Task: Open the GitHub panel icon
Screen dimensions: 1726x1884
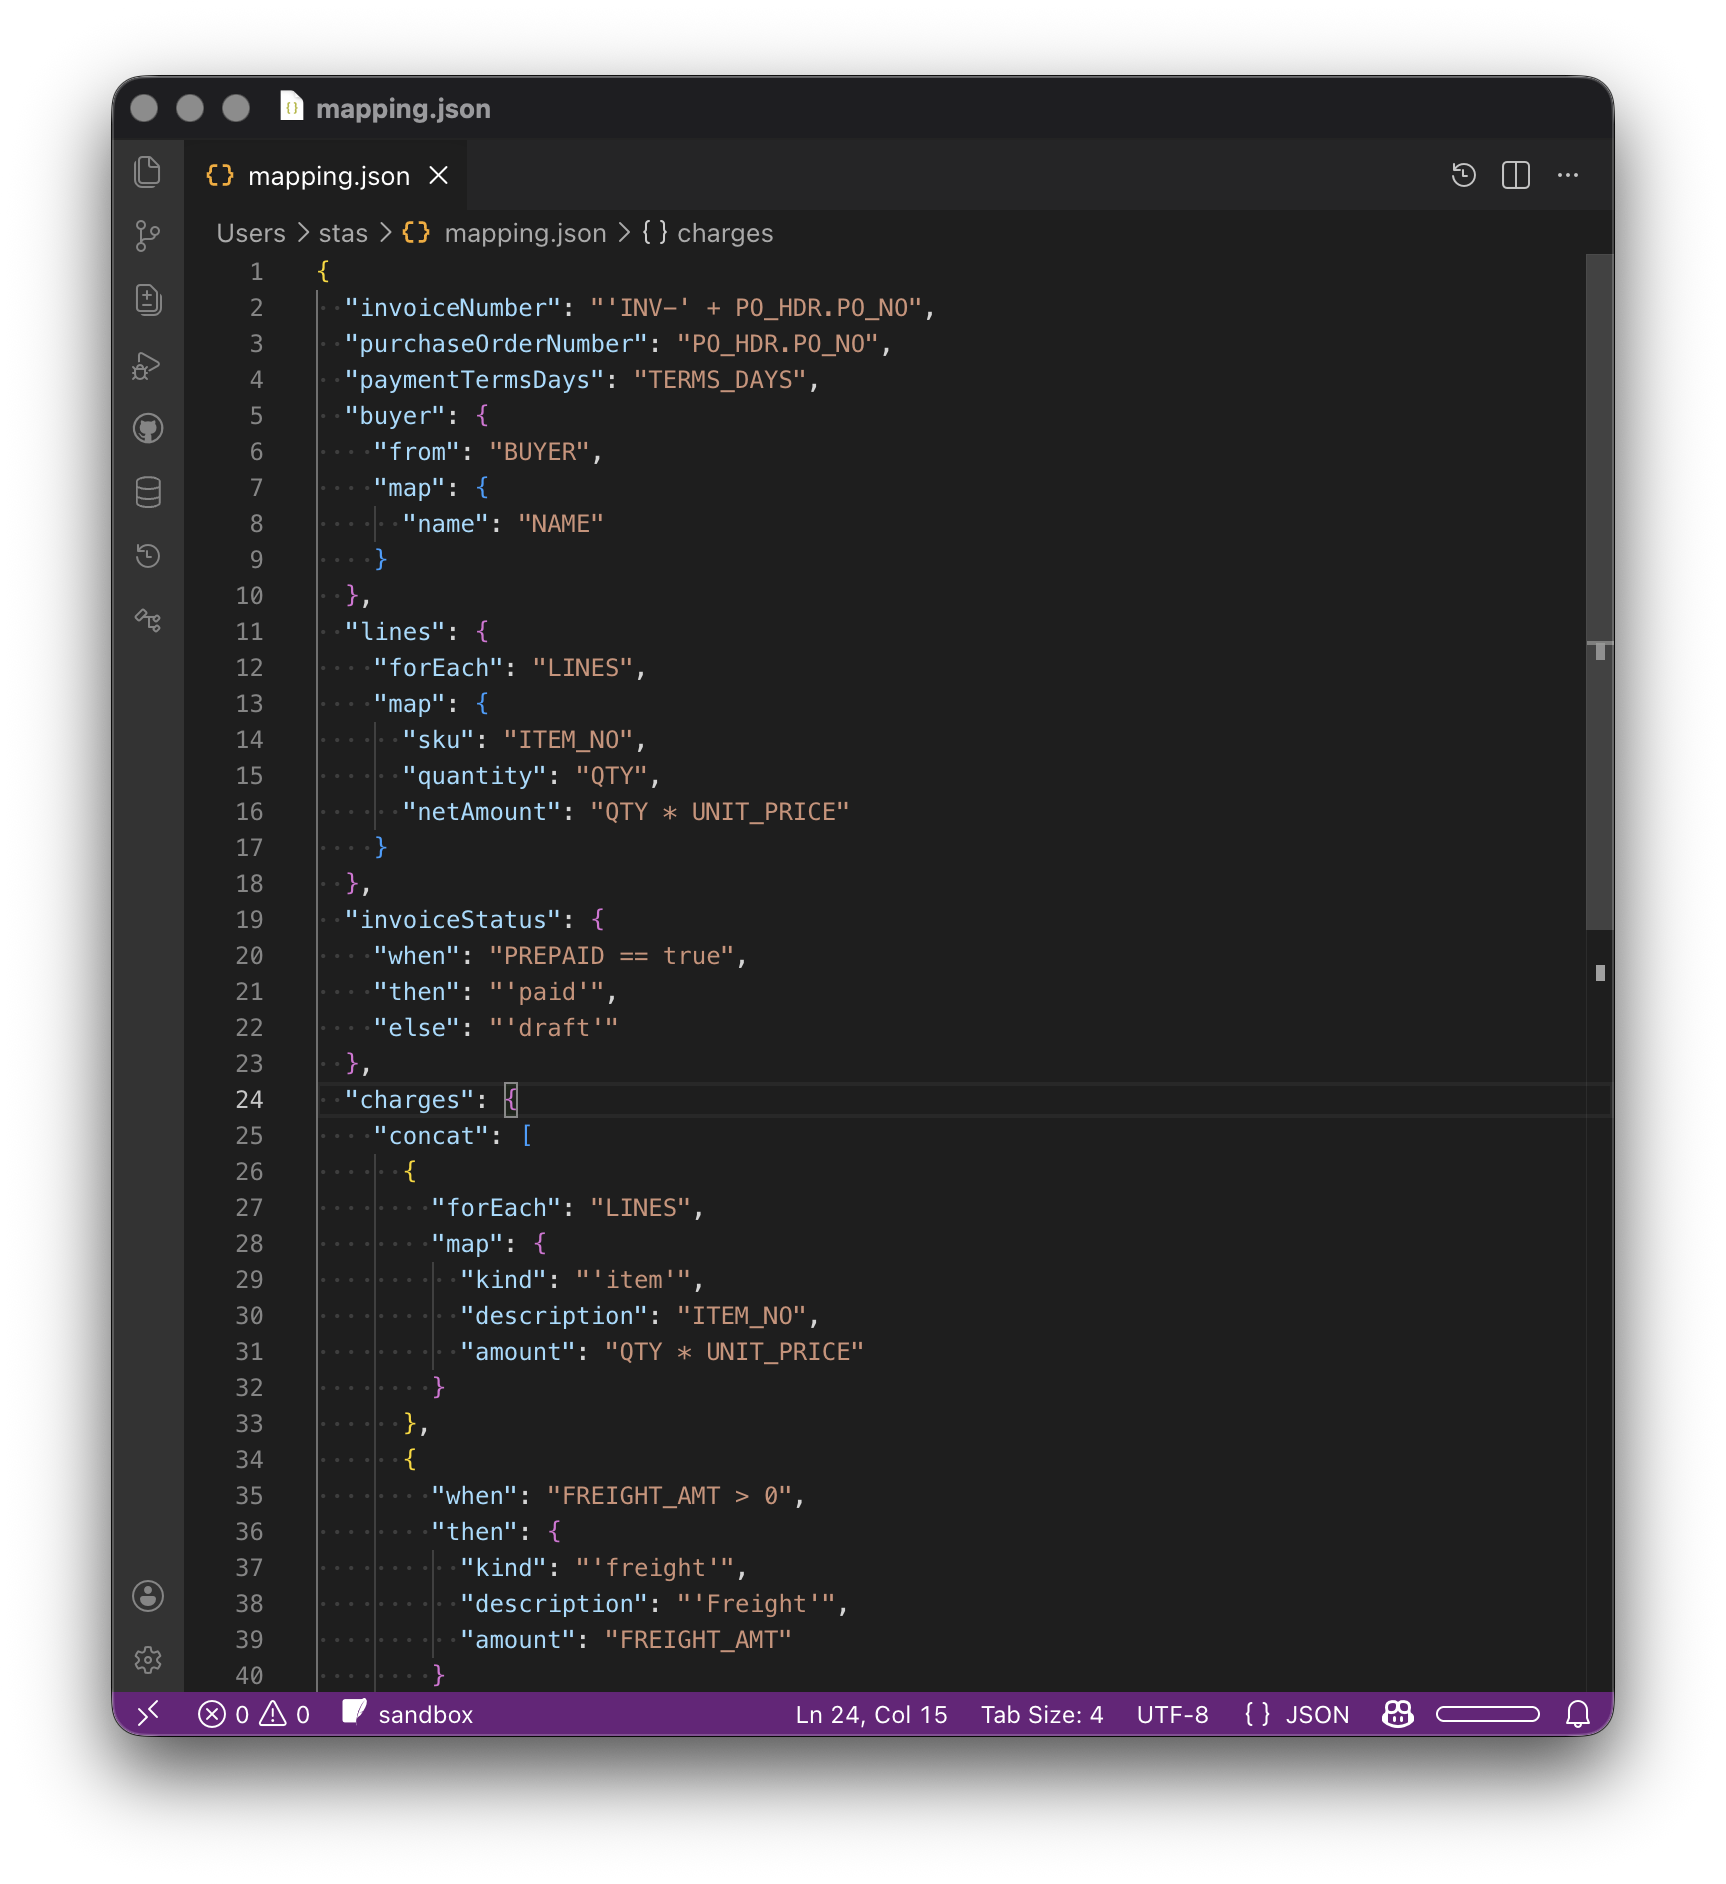Action: point(148,429)
